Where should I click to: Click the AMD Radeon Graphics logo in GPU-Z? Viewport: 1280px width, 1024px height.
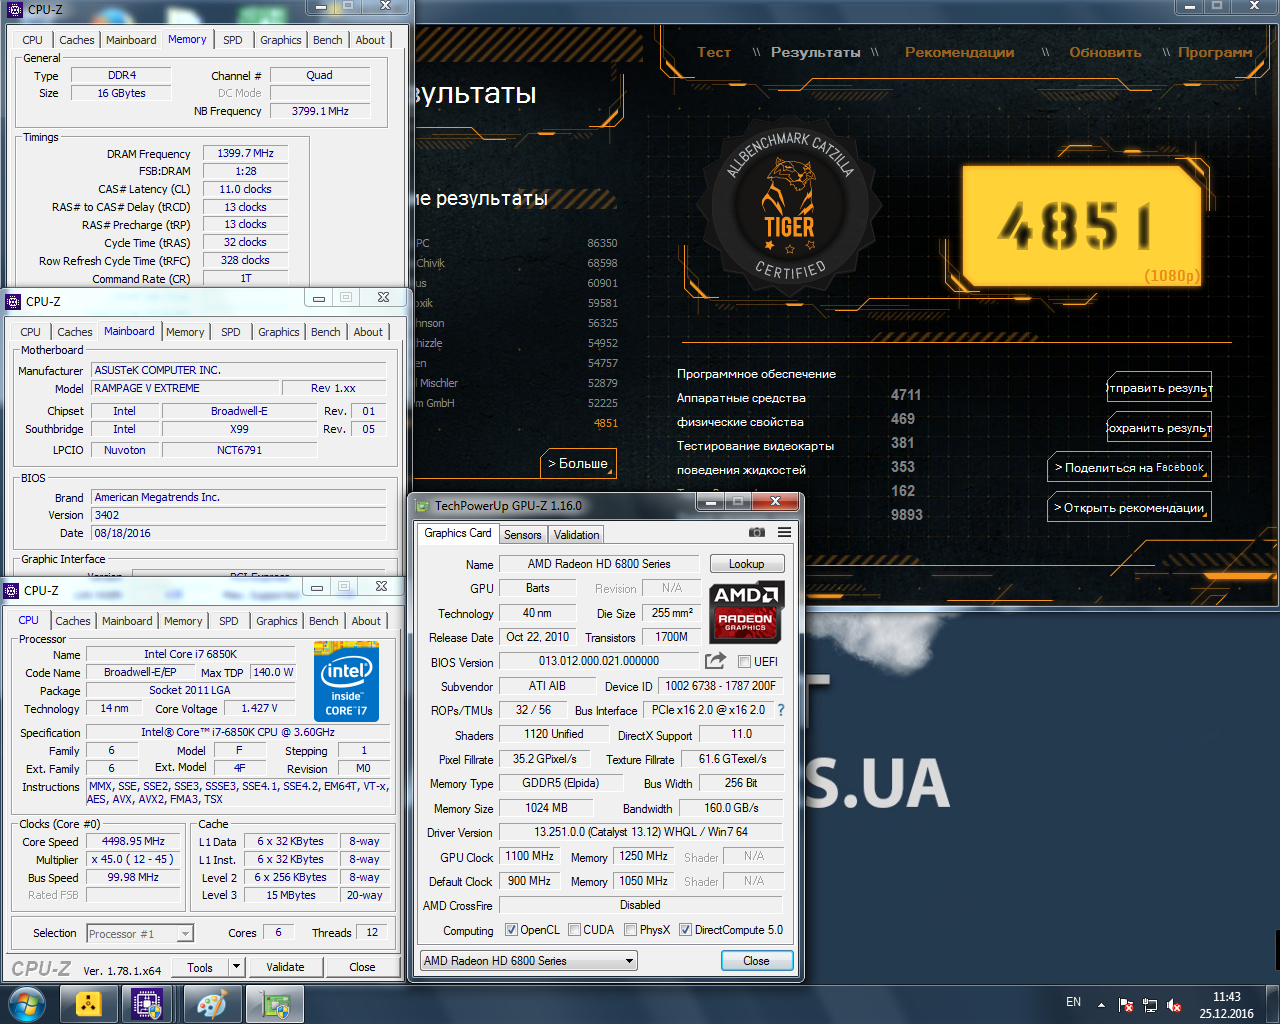[x=746, y=612]
